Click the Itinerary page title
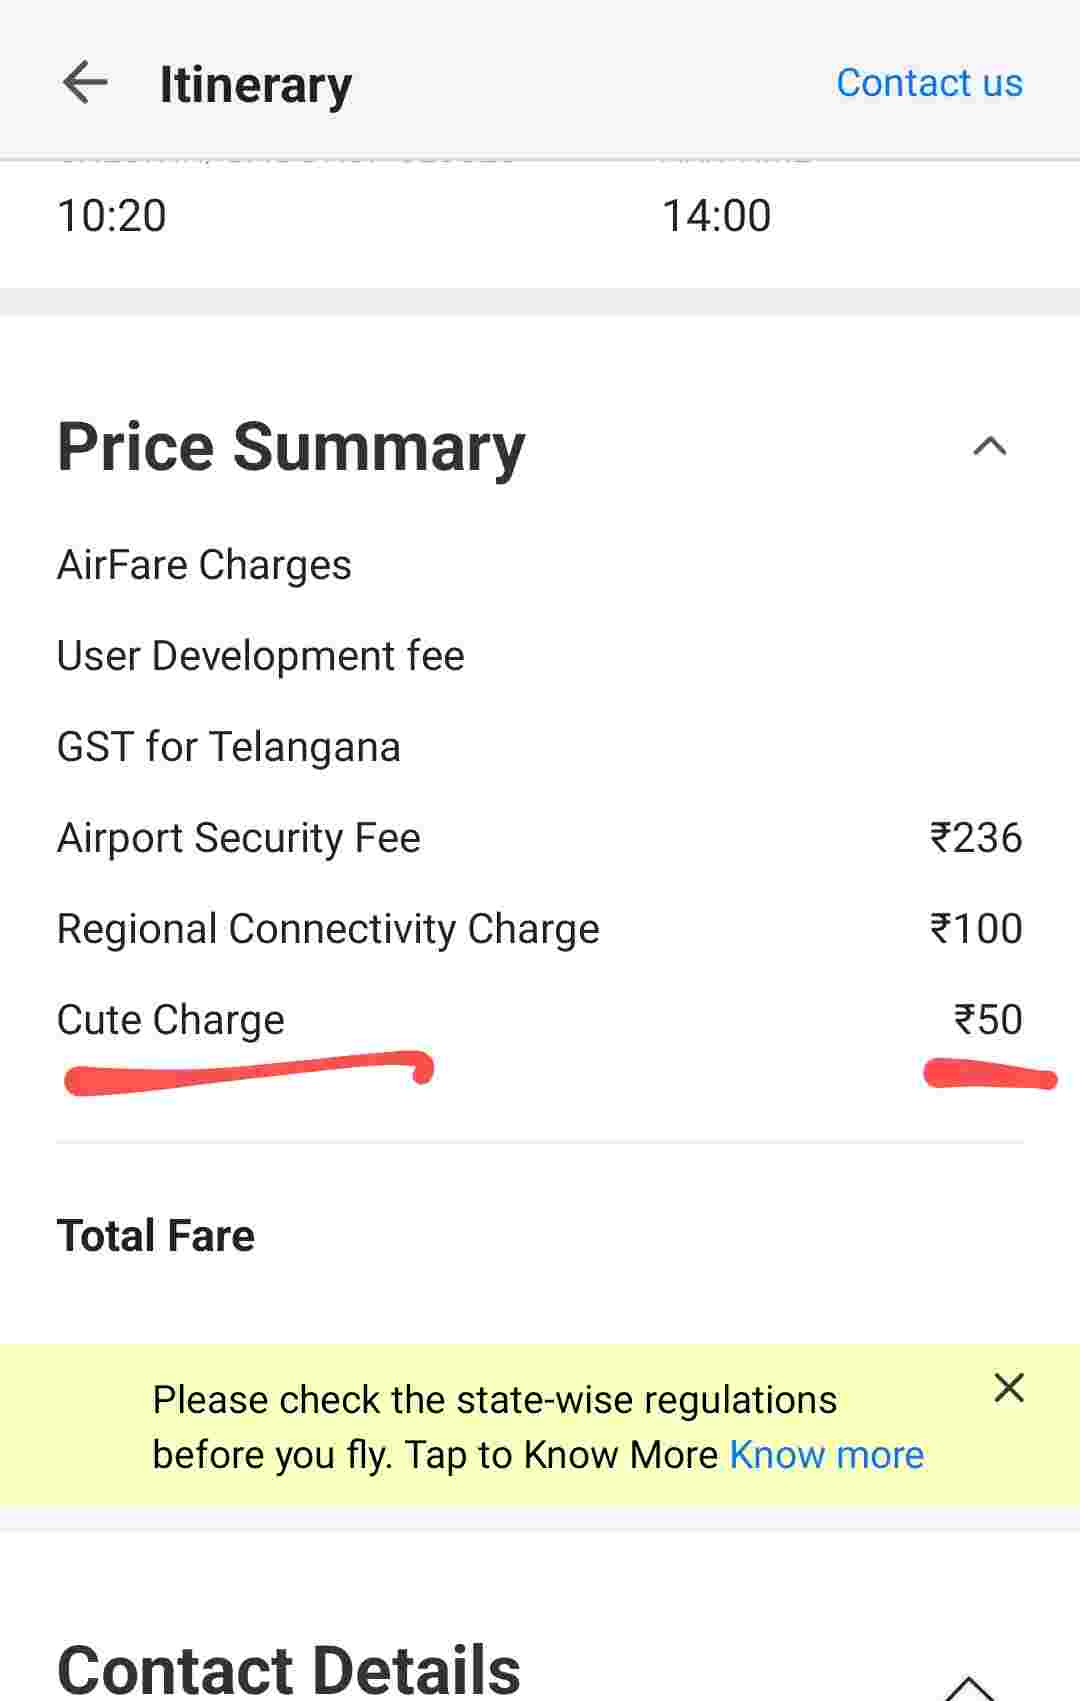This screenshot has height=1701, width=1080. 256,84
